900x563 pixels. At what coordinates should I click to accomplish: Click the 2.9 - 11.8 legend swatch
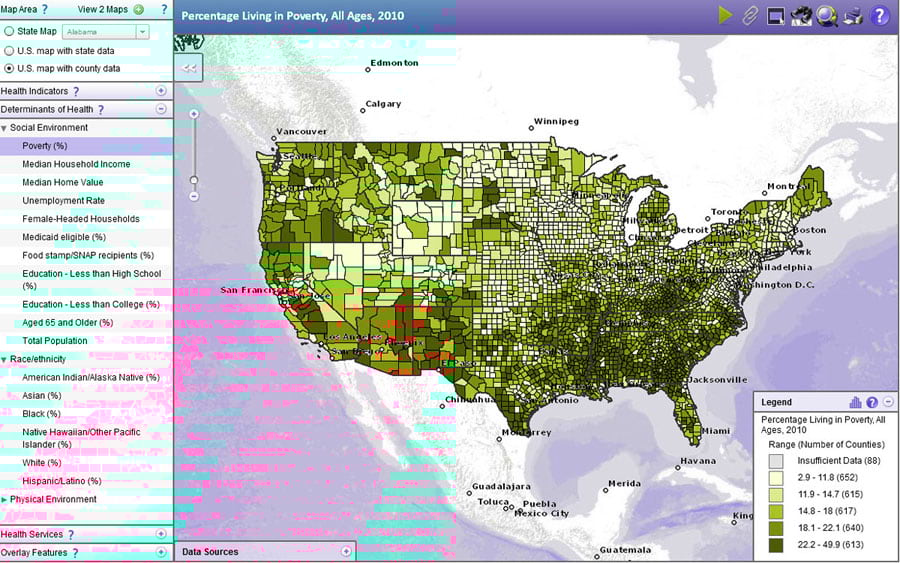click(x=775, y=477)
